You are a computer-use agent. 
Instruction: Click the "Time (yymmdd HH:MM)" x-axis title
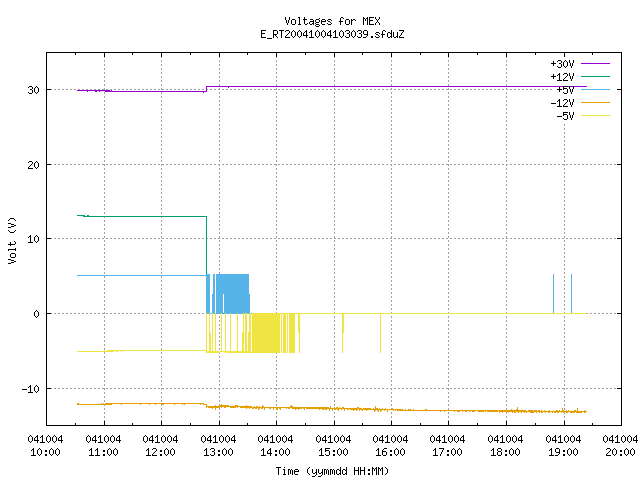[332, 471]
